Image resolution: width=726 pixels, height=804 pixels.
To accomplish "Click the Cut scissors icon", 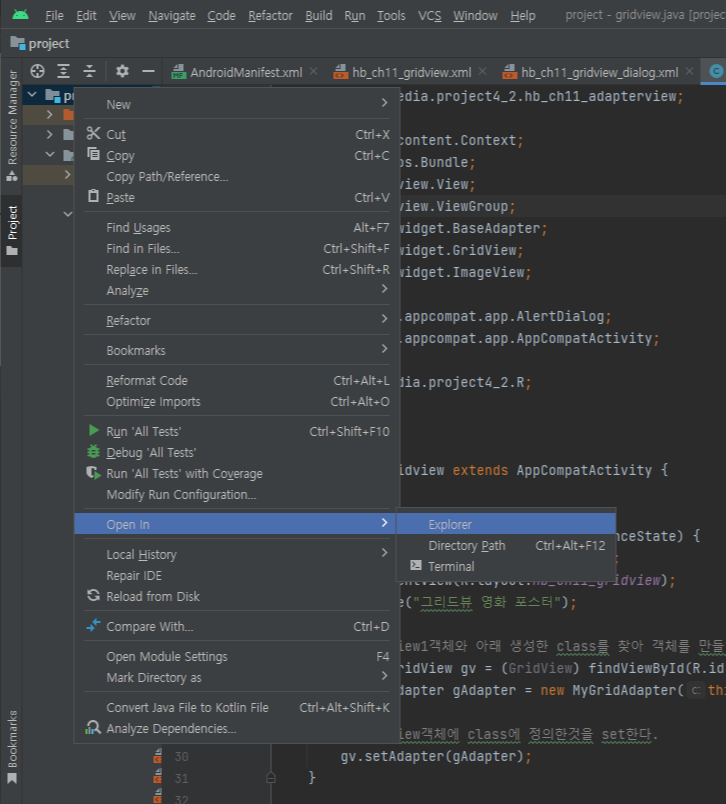I will pyautogui.click(x=93, y=133).
